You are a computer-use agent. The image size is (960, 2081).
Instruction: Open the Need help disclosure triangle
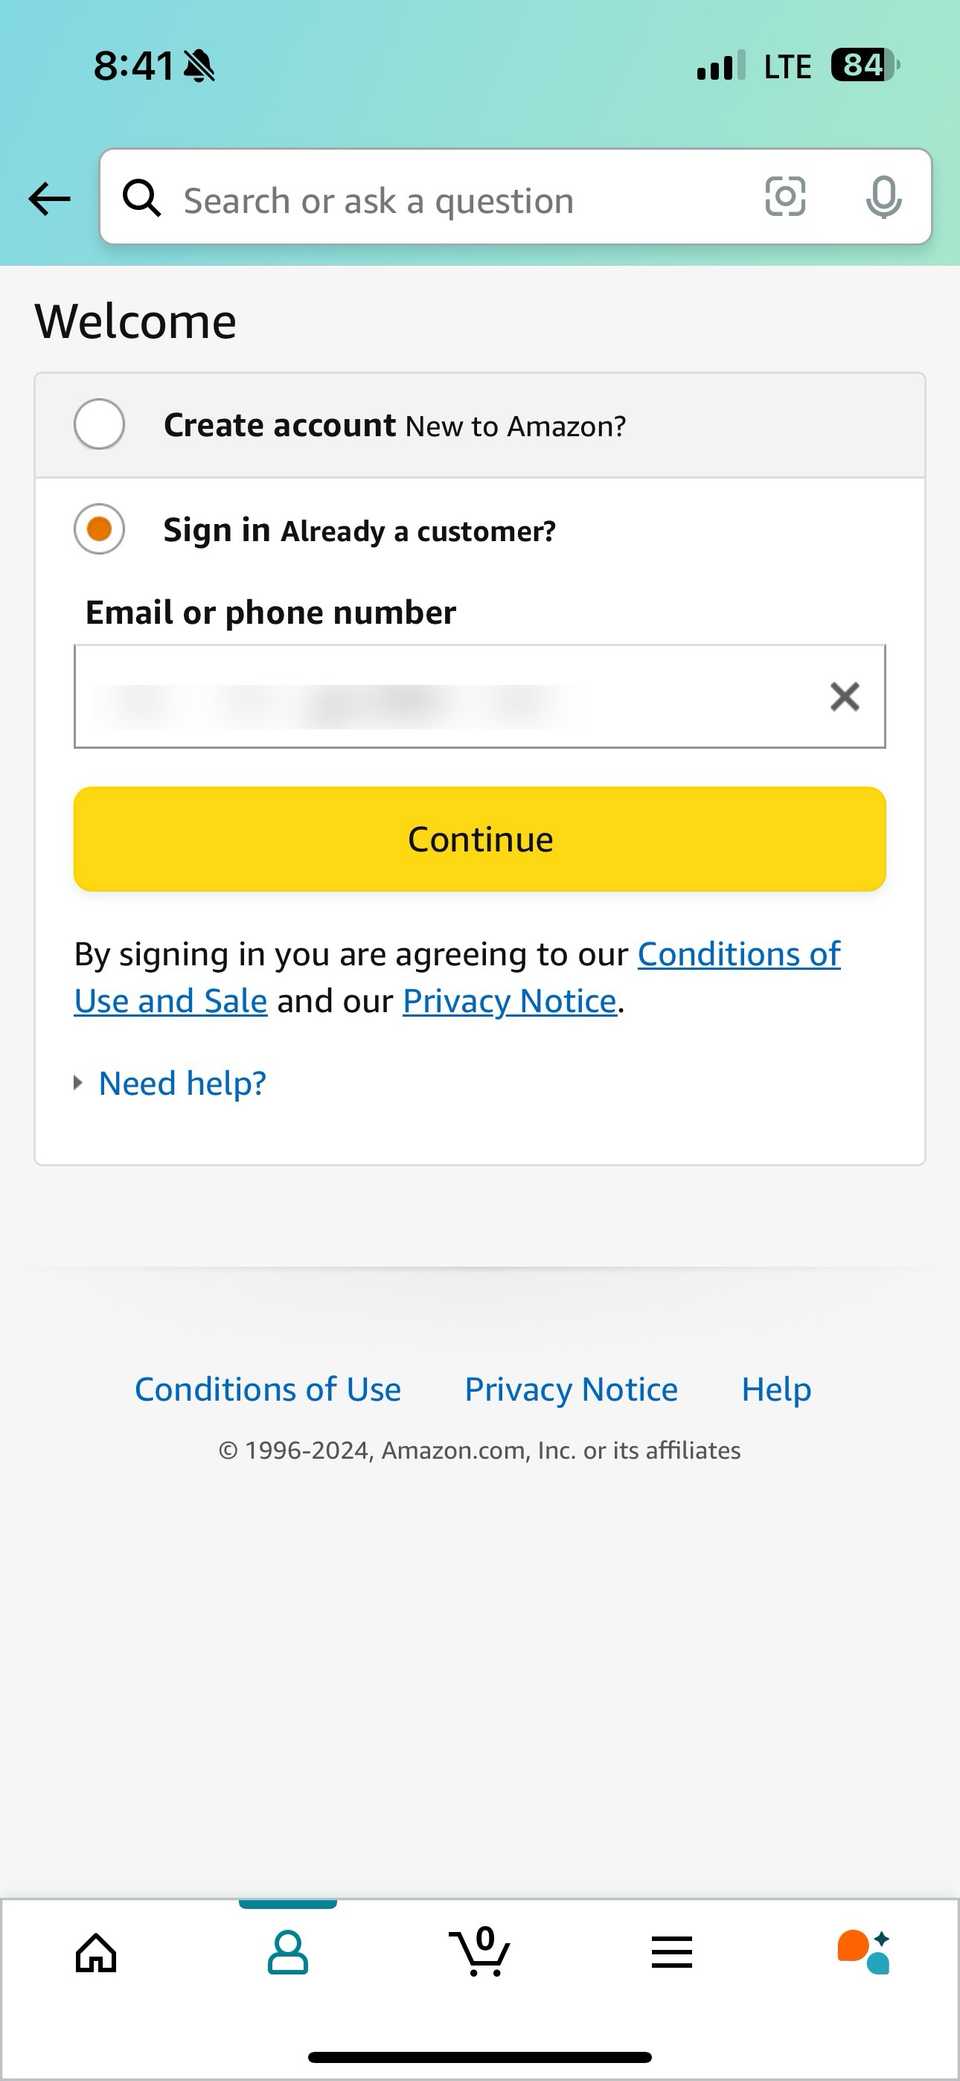coord(78,1082)
